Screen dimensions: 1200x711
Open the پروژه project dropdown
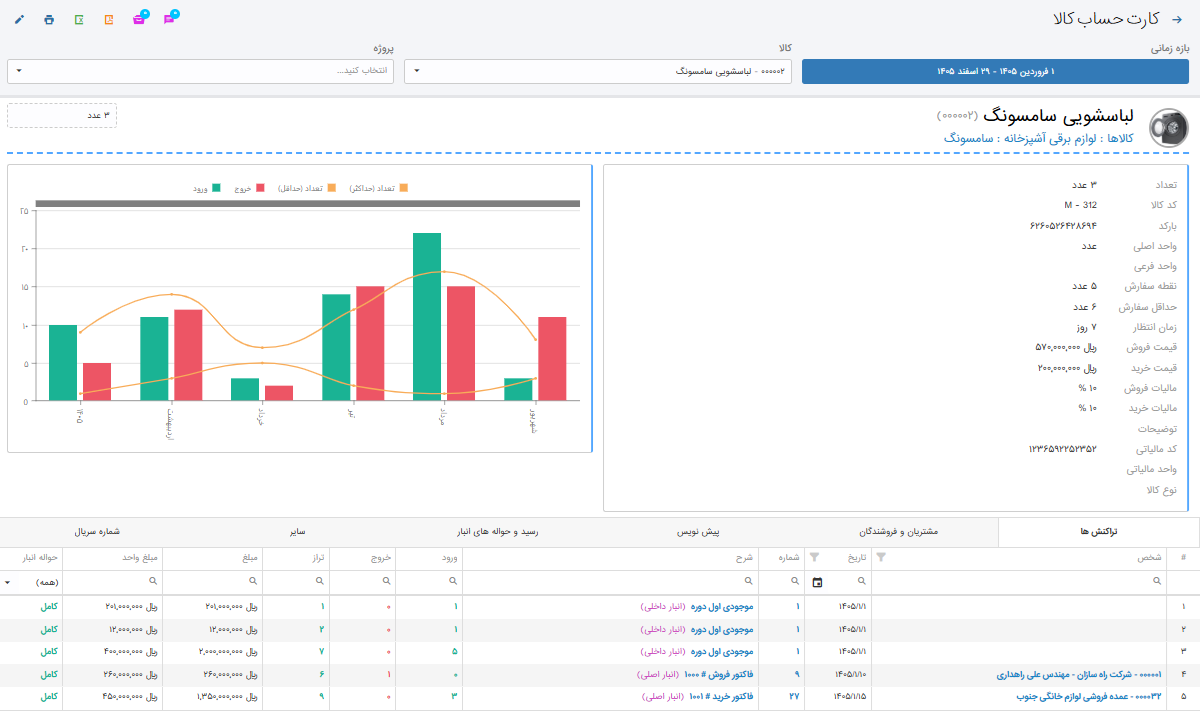[200, 71]
